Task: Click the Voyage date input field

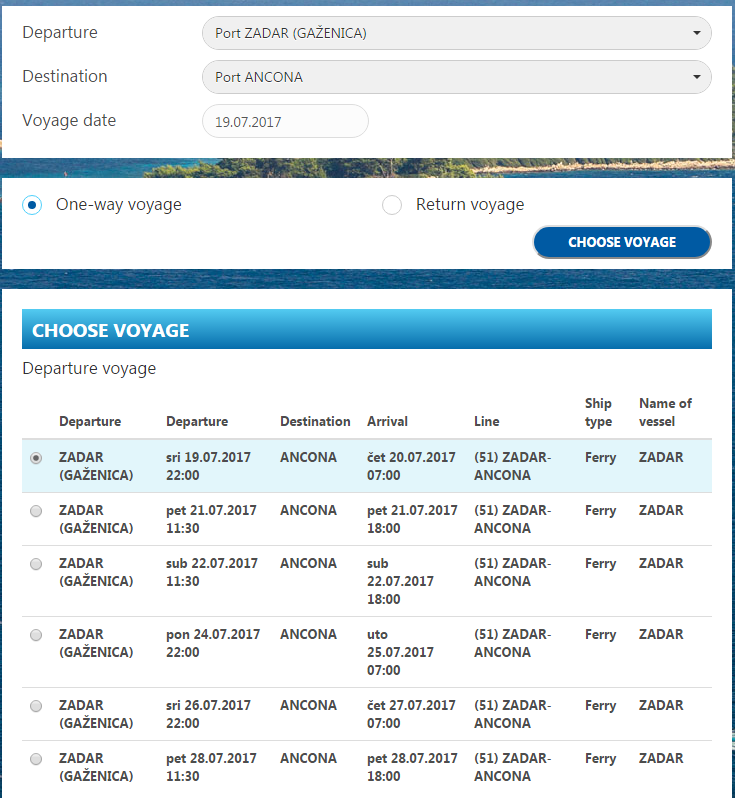Action: 285,121
